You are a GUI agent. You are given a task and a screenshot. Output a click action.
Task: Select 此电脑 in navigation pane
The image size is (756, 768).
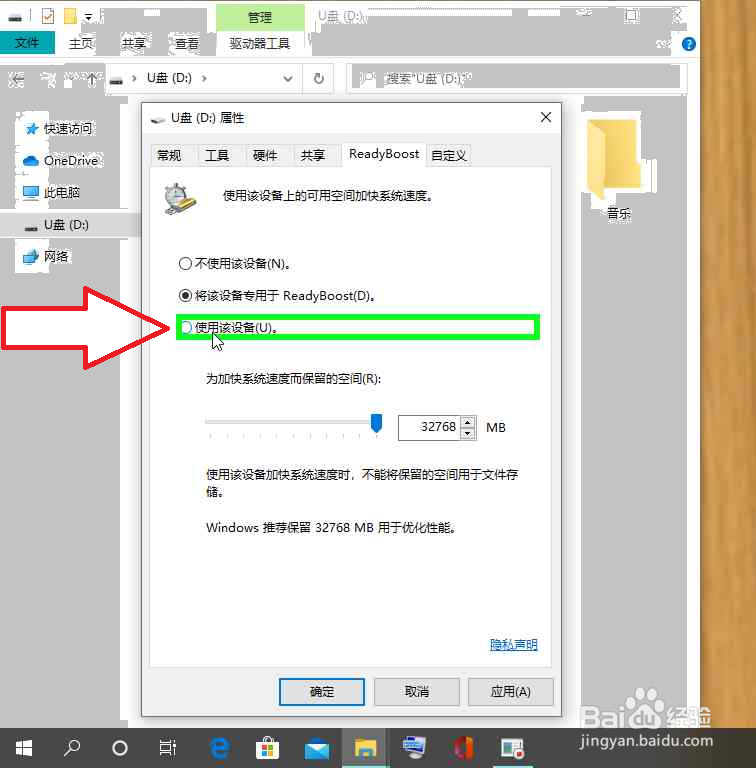pyautogui.click(x=51, y=192)
